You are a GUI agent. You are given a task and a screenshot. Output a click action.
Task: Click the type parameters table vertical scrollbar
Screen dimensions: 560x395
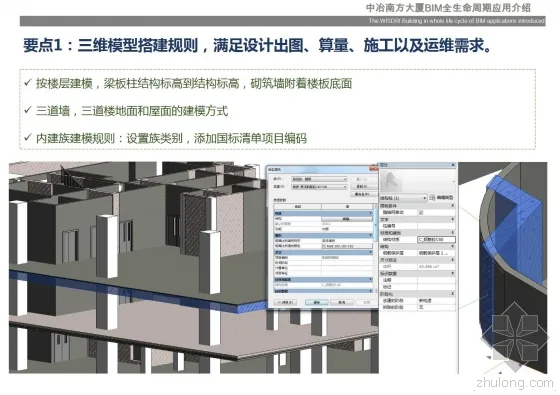(x=375, y=225)
